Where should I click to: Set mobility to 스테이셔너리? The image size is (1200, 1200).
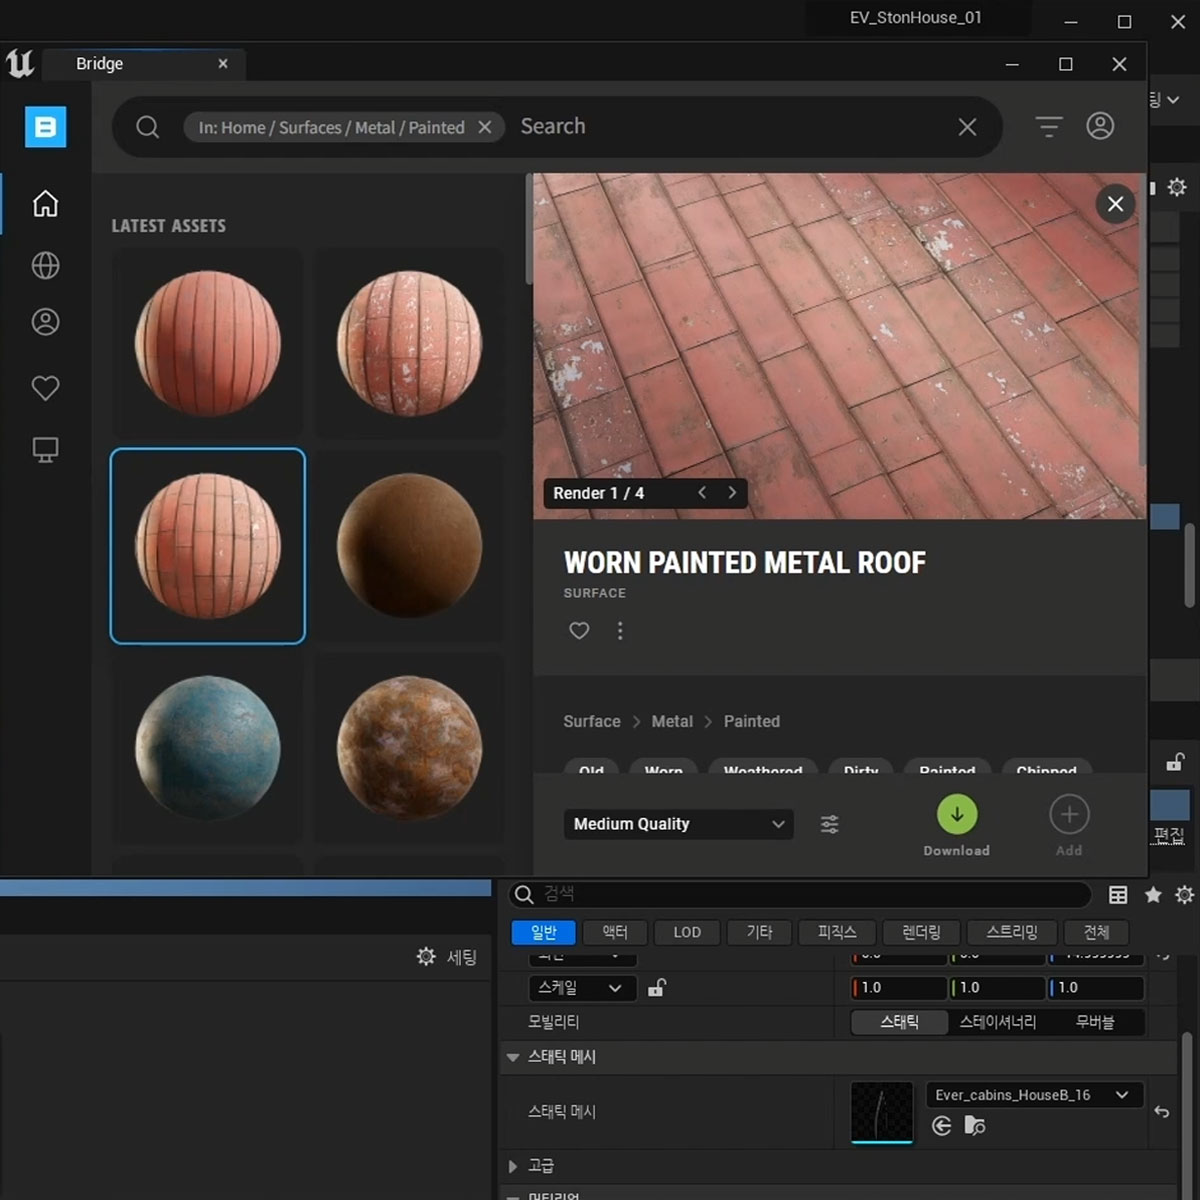(997, 1022)
